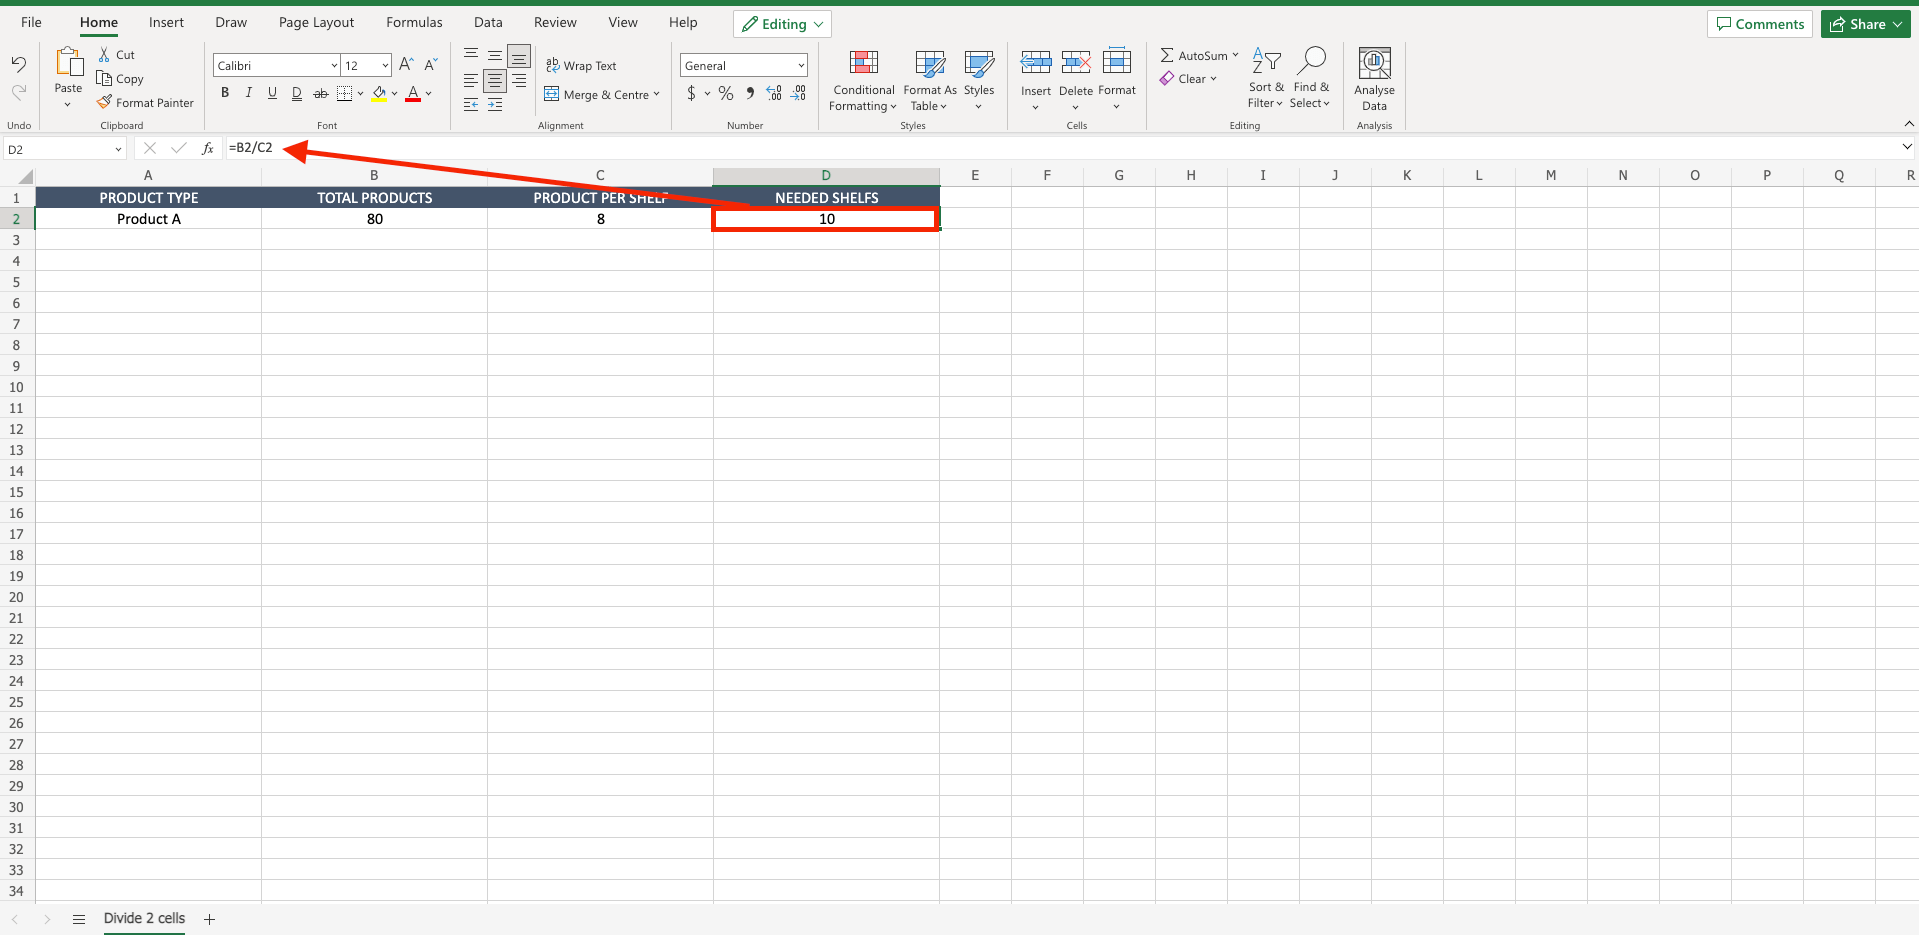1919x935 pixels.
Task: Open the Font Size dropdown
Action: click(x=383, y=64)
